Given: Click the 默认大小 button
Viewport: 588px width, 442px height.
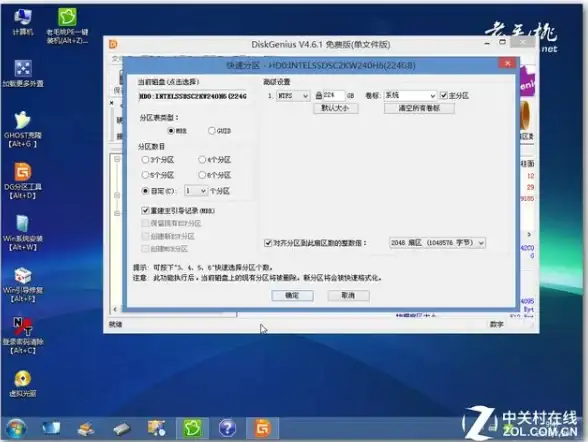Looking at the screenshot, I should click(336, 108).
